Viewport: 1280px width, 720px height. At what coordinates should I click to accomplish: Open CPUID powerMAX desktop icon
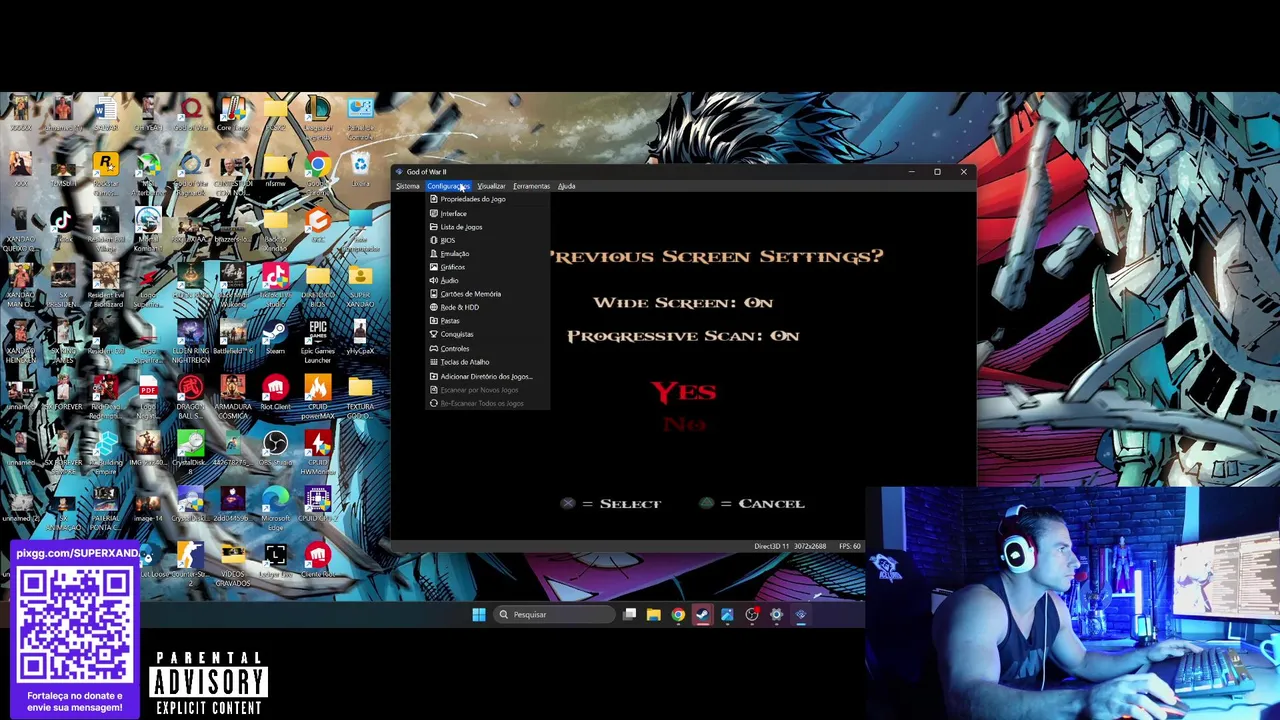(318, 396)
